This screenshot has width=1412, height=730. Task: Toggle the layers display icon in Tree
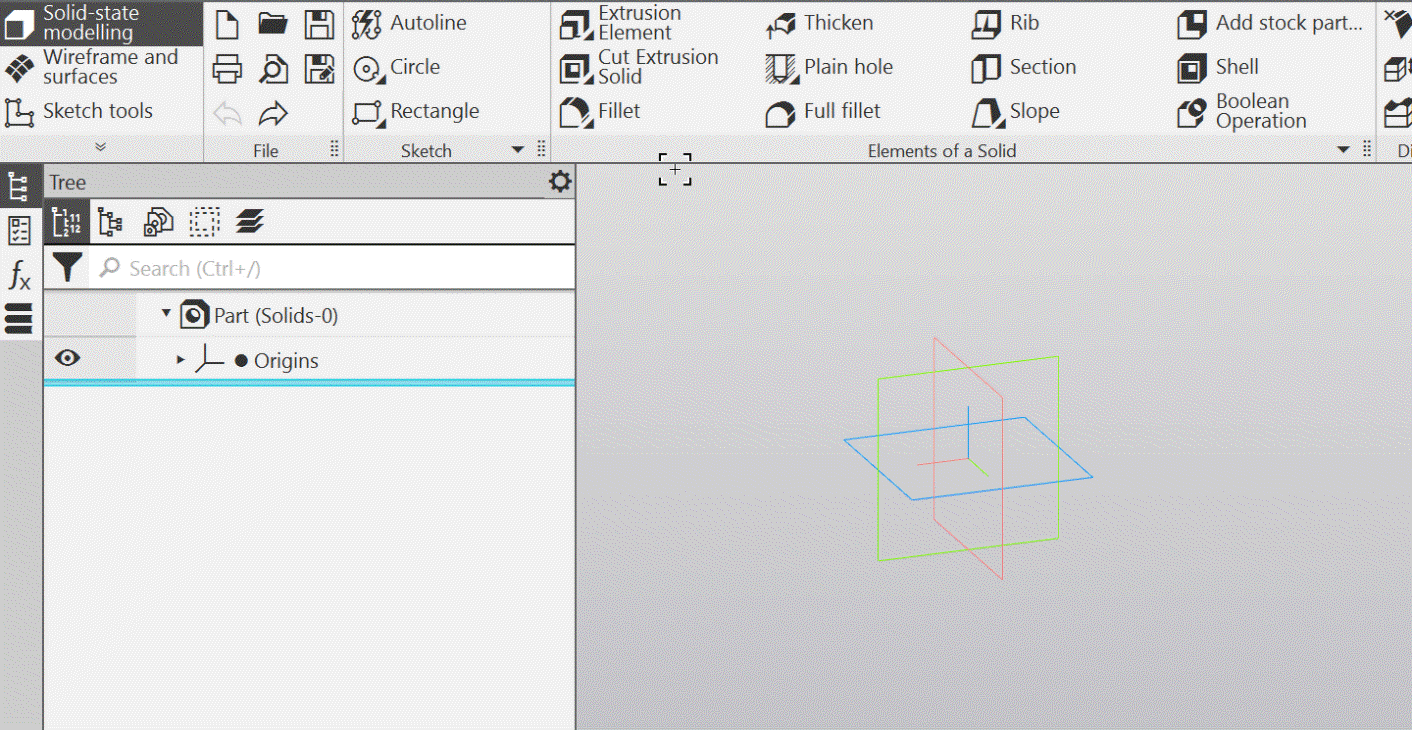pos(249,222)
